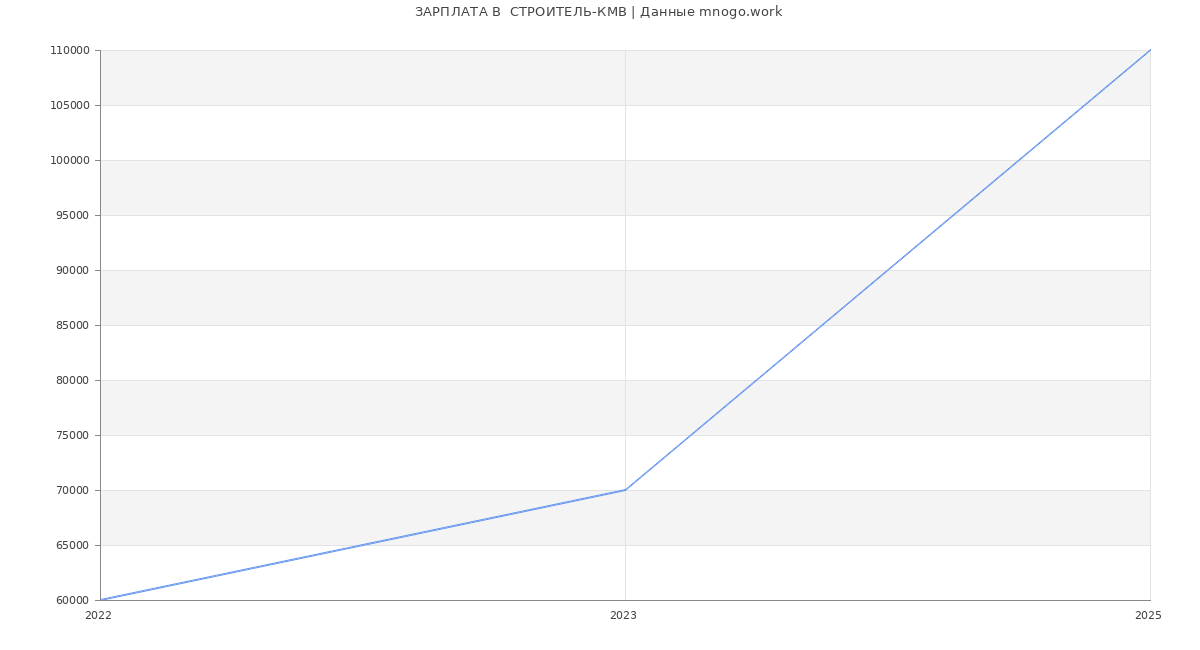Image resolution: width=1200 pixels, height=650 pixels.
Task: Select the 2025 x-axis label
Action: [x=1148, y=616]
